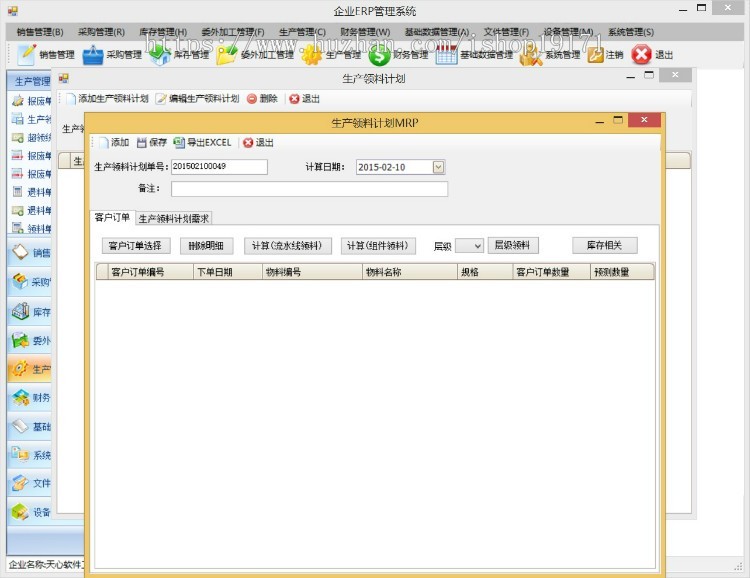
Task: Click 库存相关 button
Action: tap(605, 245)
